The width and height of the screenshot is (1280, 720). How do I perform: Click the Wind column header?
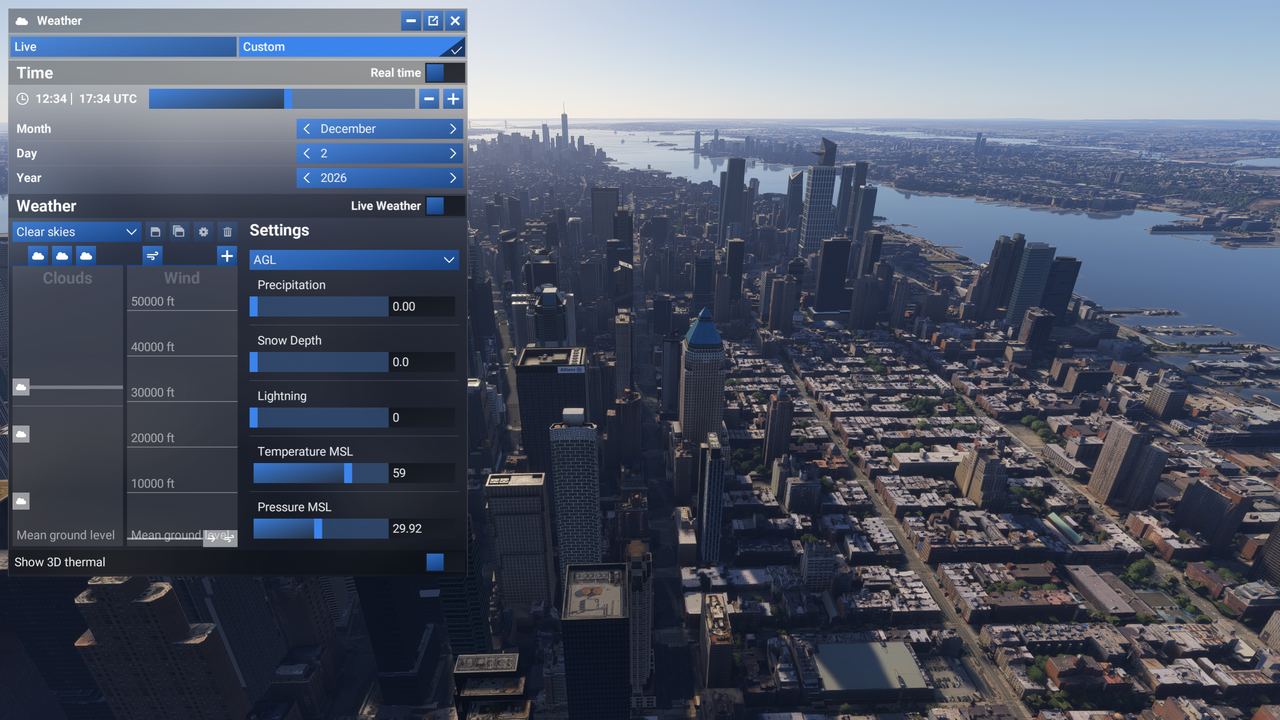(x=182, y=278)
